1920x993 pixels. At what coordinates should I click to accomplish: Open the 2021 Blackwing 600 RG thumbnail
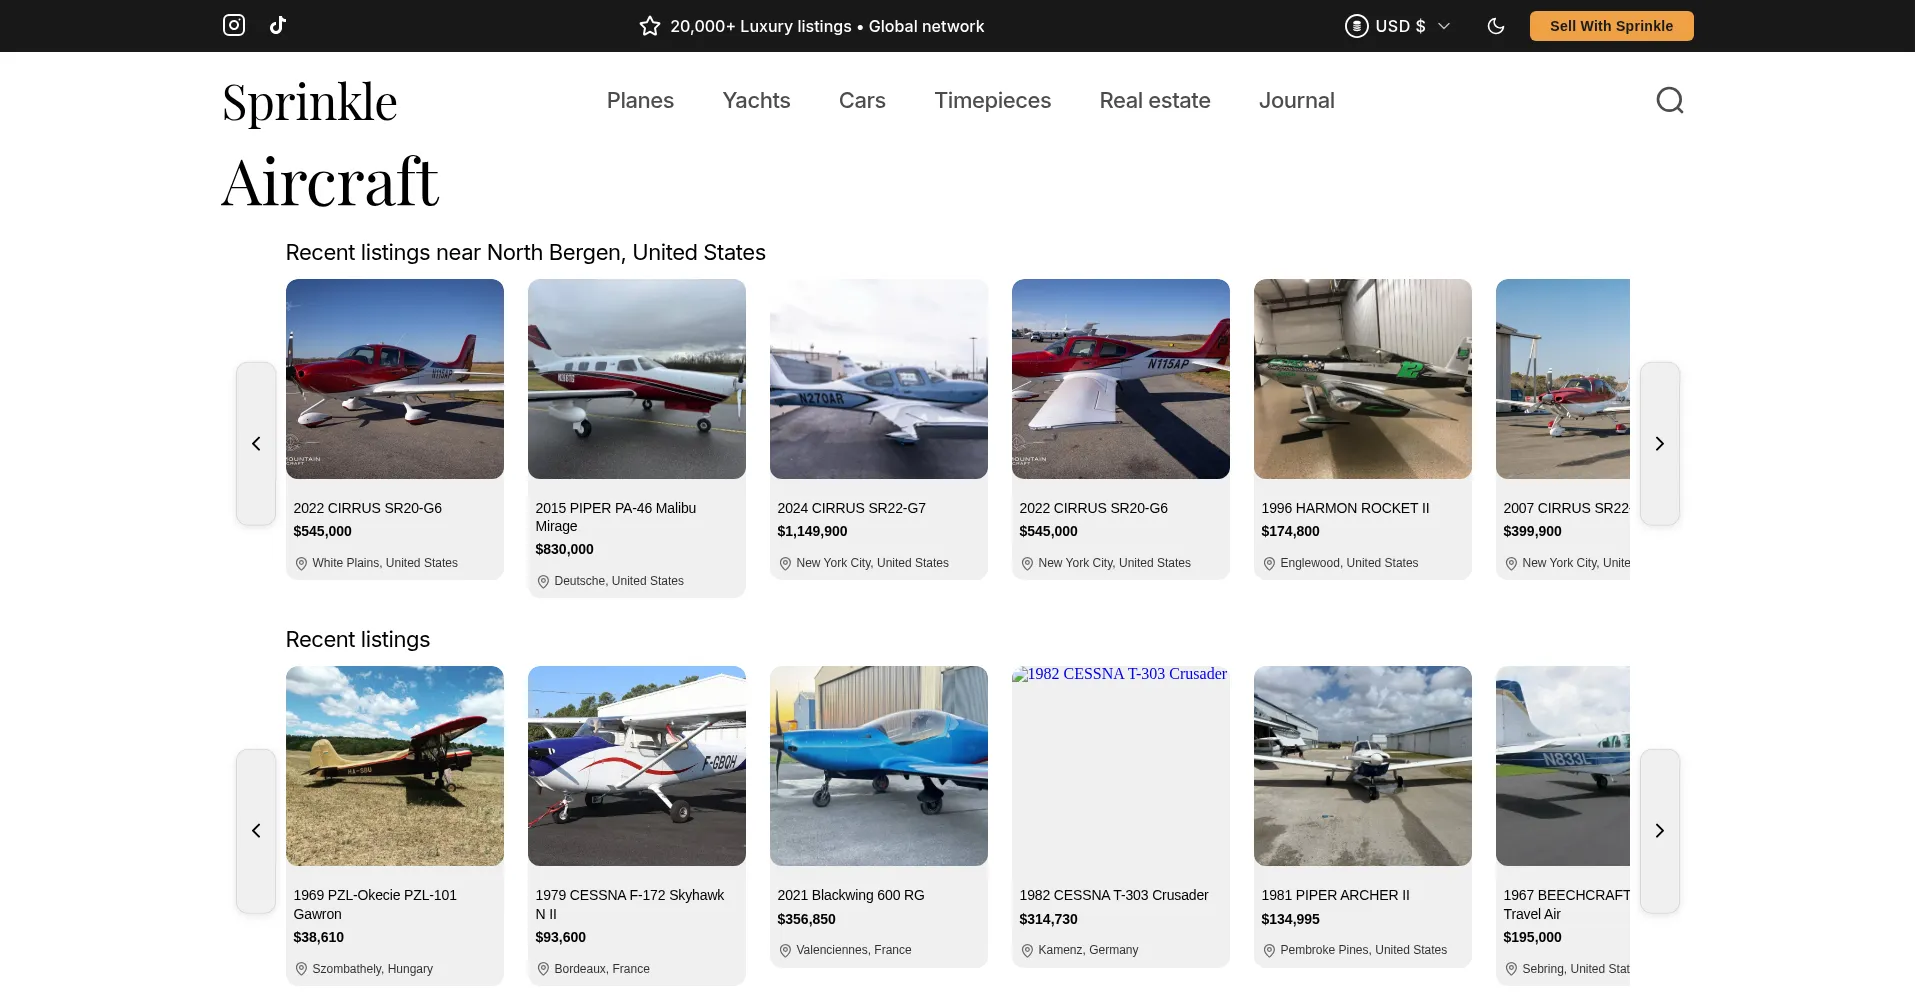click(878, 766)
